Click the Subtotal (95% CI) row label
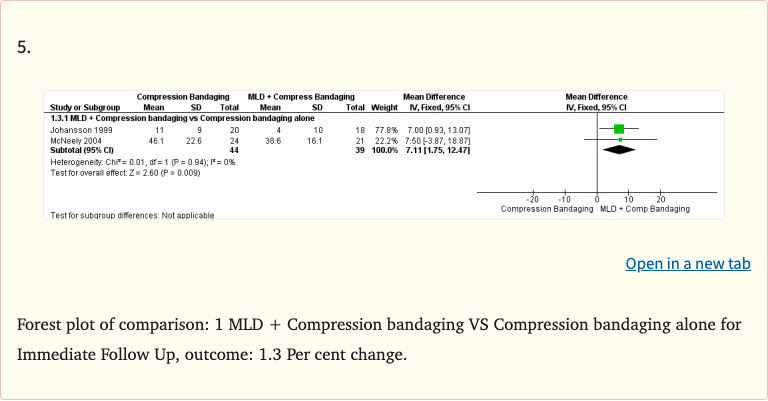 (x=81, y=150)
